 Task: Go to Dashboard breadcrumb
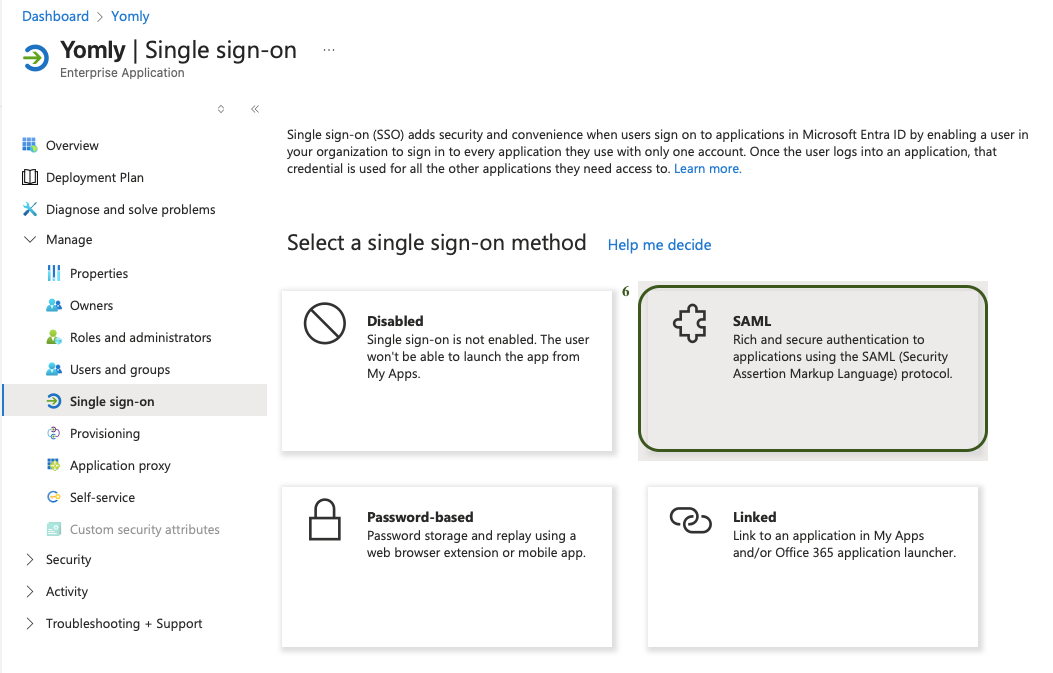[55, 16]
